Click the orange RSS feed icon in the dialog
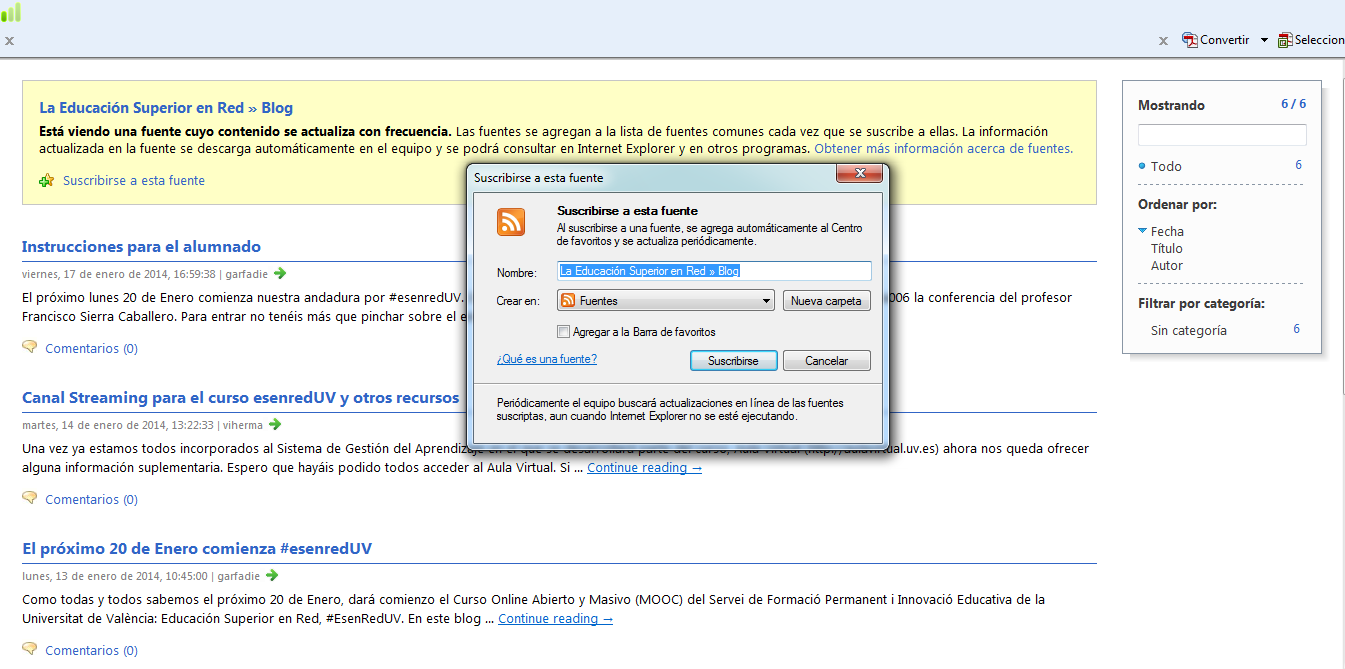Viewport: 1345px width, 669px height. point(511,223)
